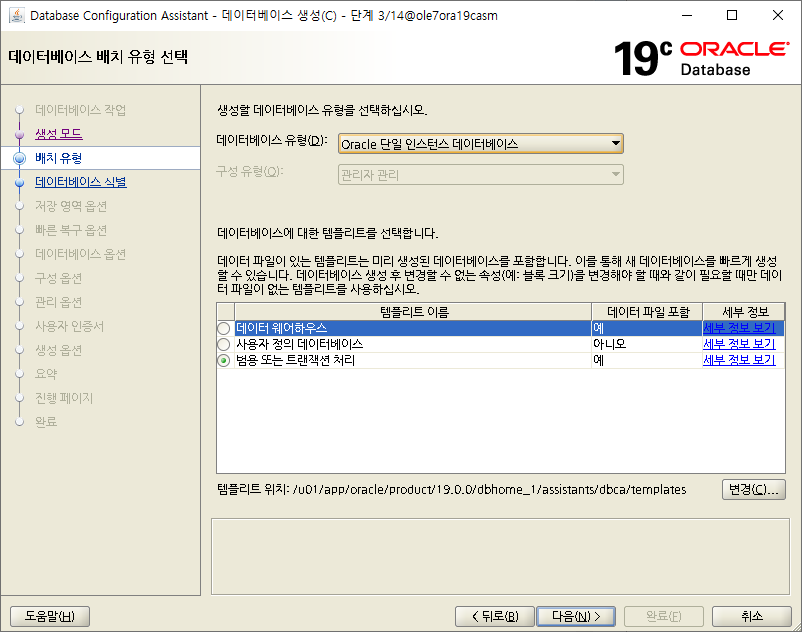Click the disabled 완료(F) button
Screen dimensions: 802x632
coord(664,616)
